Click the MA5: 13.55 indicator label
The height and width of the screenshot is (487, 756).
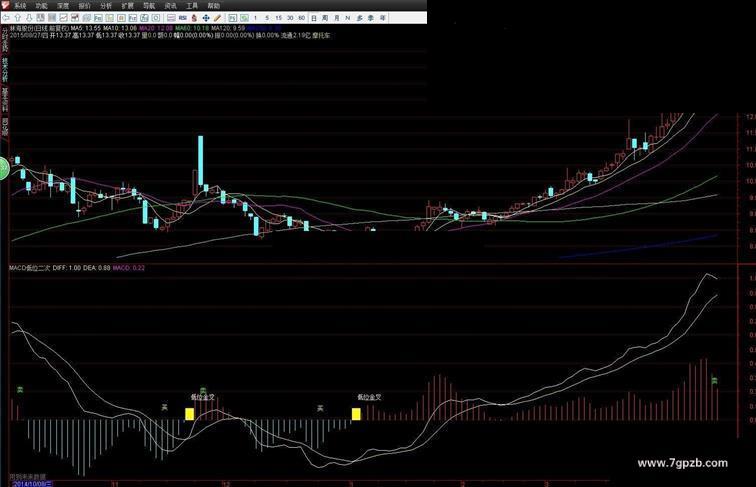85,28
